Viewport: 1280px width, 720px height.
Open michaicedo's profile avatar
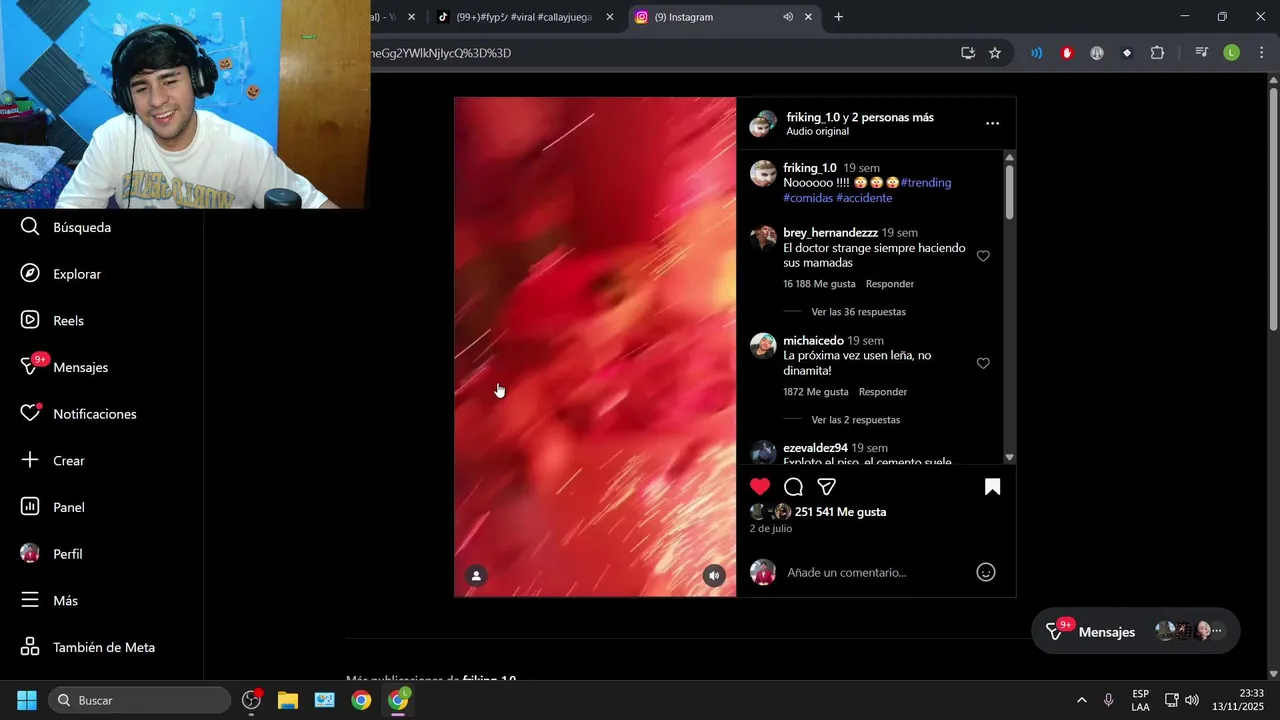[x=763, y=346]
